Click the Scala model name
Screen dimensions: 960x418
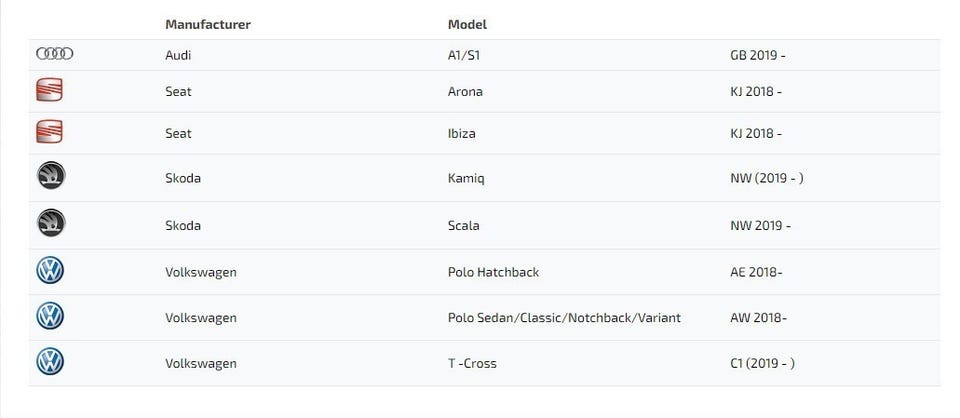tap(463, 225)
